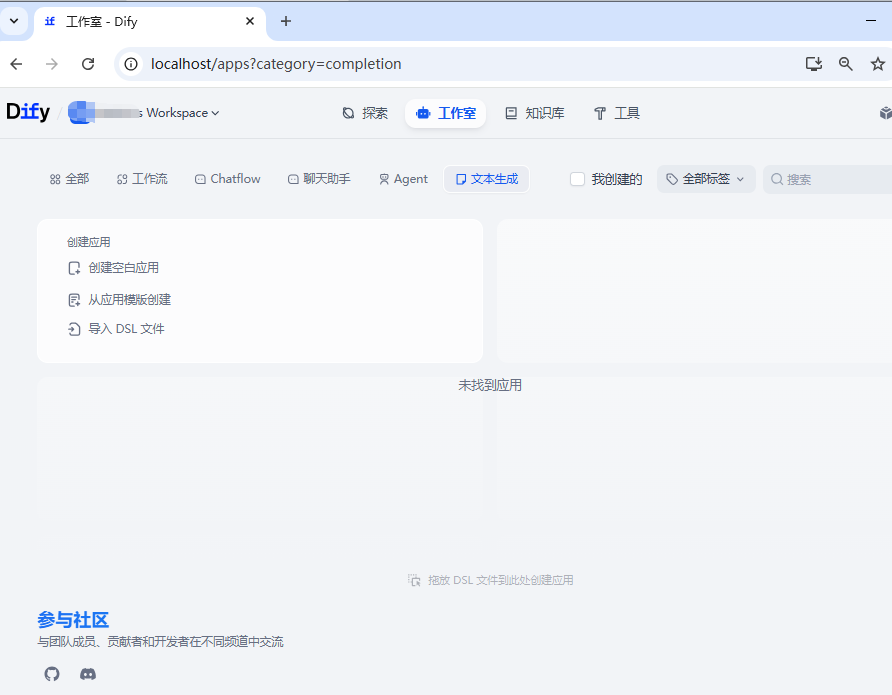
Task: Click 拖放 DSL 文件到此处创建应用 hint text
Action: pos(501,580)
